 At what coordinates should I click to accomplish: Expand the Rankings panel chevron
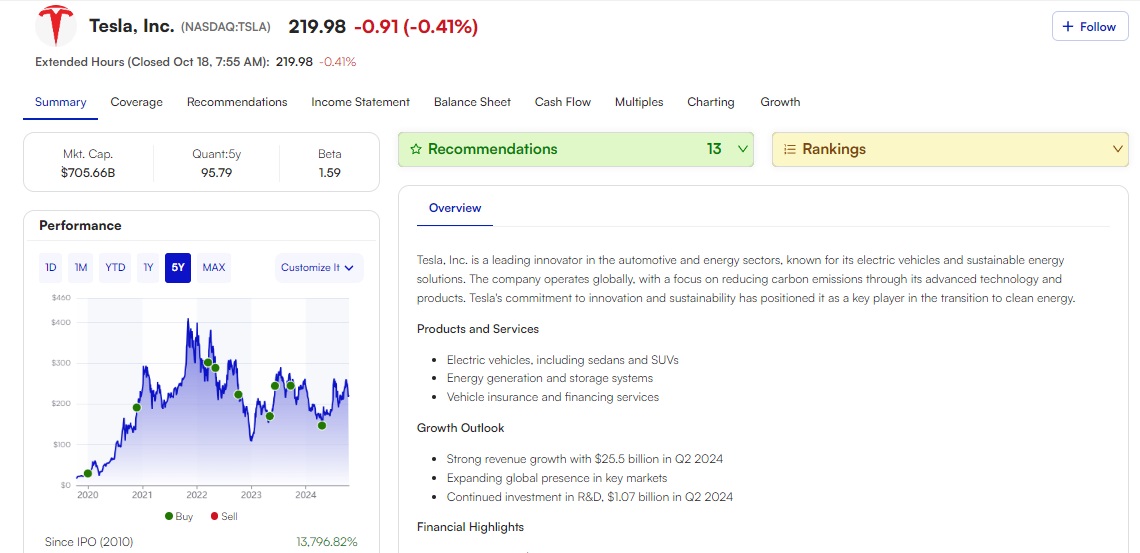point(1118,149)
